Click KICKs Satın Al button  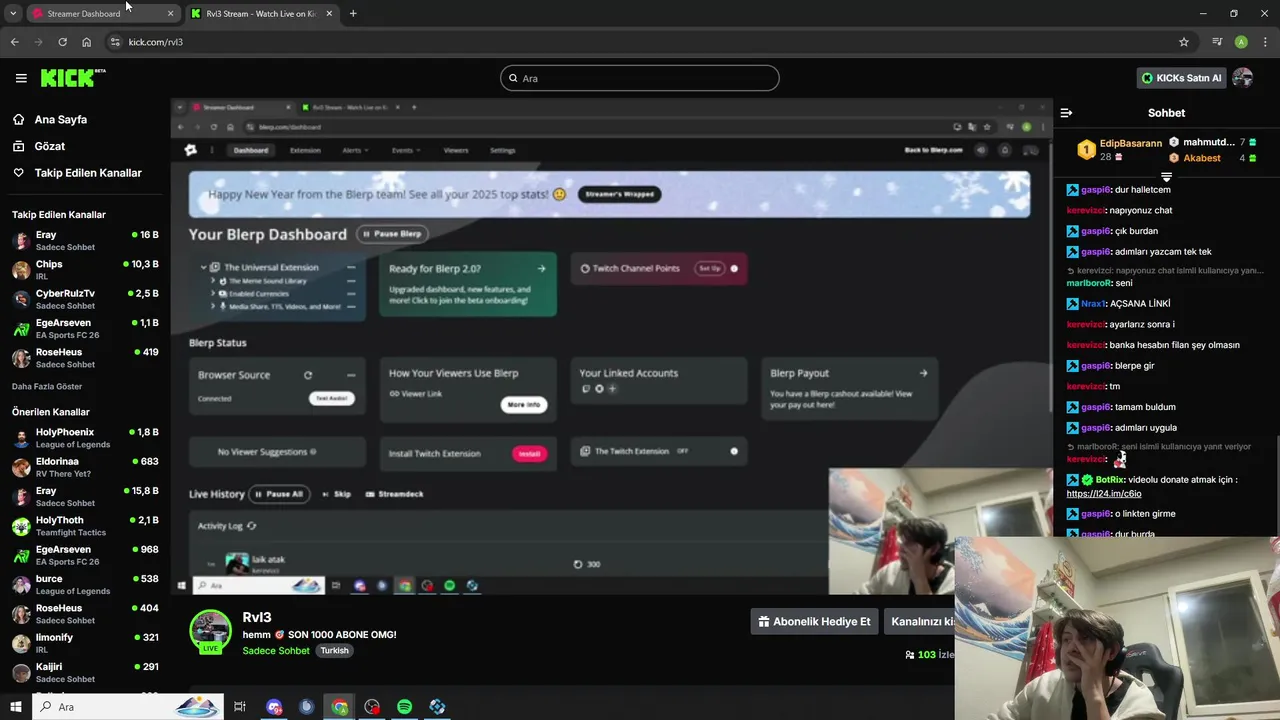(1181, 78)
